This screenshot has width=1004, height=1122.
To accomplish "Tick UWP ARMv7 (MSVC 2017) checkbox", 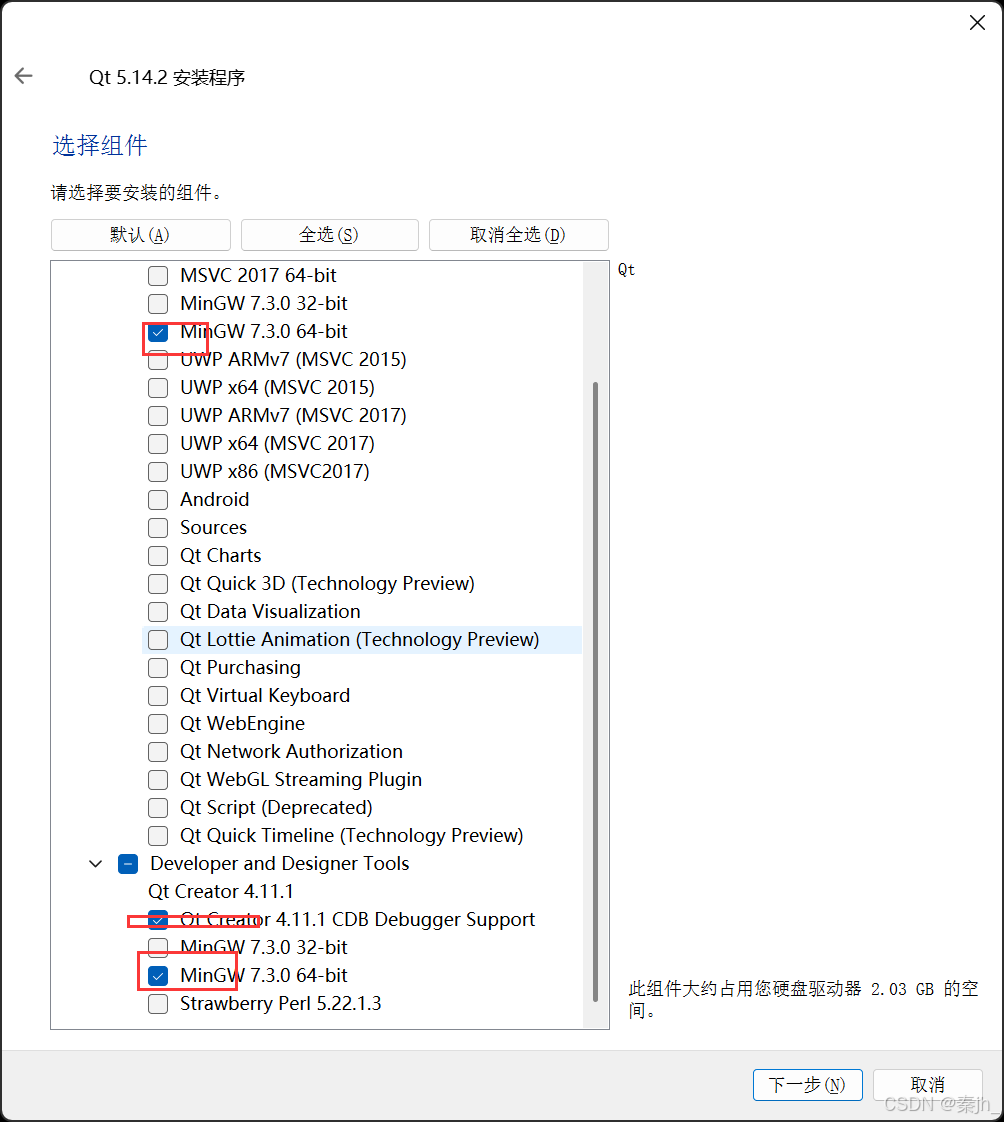I will pos(157,416).
